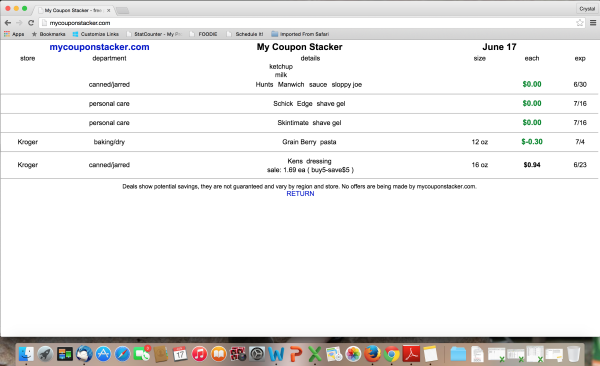Visit the mycouponstacker.com header link

[99, 47]
